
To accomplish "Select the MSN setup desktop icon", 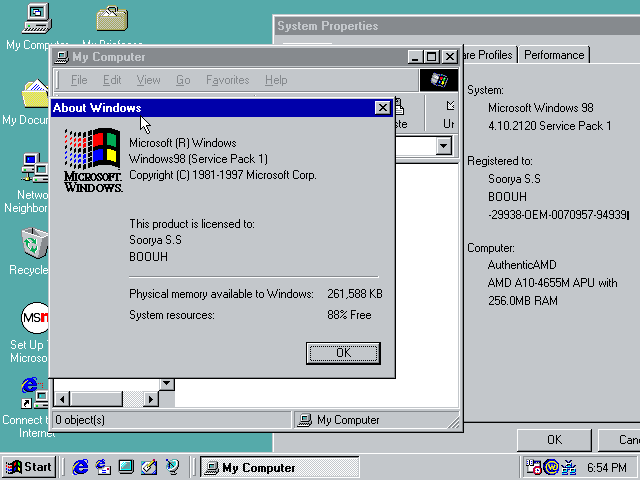I will 35,318.
